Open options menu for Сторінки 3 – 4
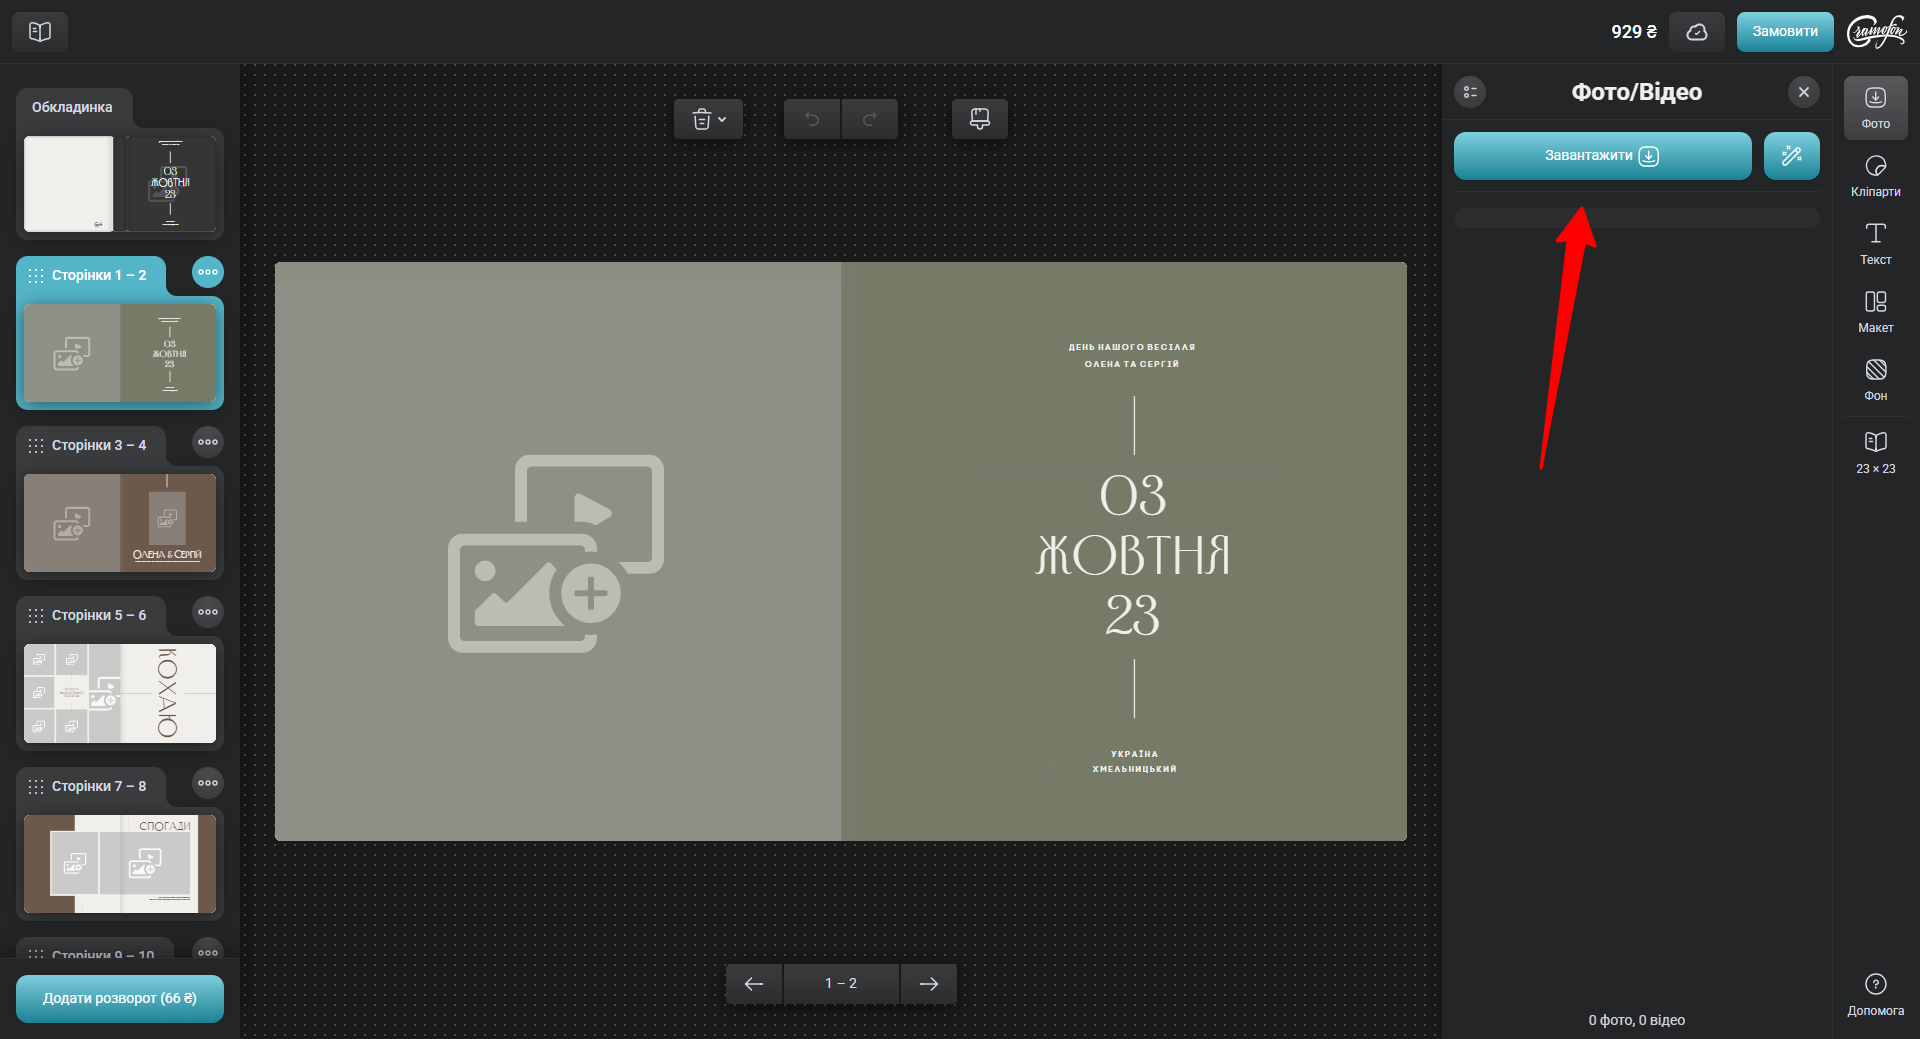This screenshot has height=1039, width=1920. click(x=208, y=442)
